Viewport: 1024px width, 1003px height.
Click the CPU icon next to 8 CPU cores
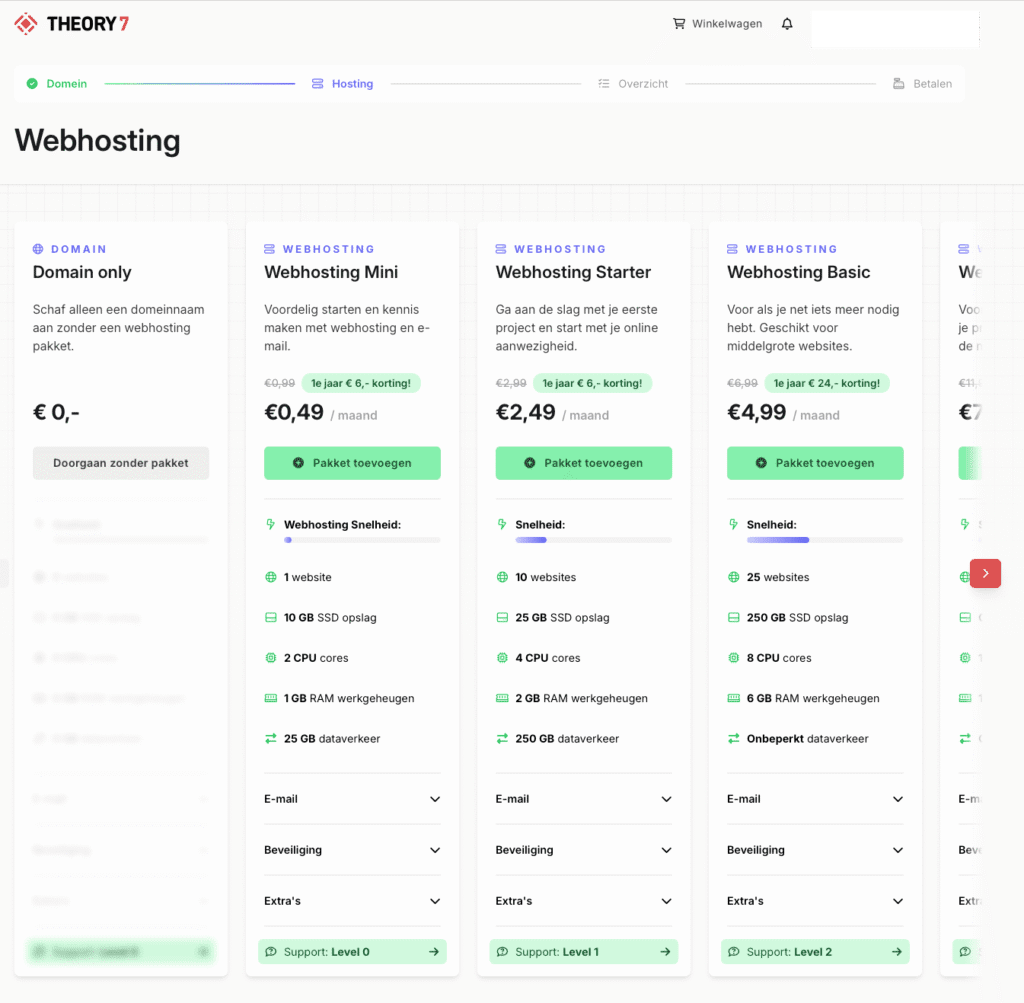pyautogui.click(x=733, y=658)
